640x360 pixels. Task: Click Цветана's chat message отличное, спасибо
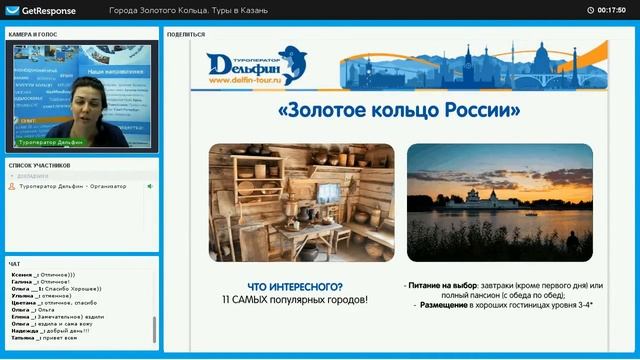click(54, 303)
